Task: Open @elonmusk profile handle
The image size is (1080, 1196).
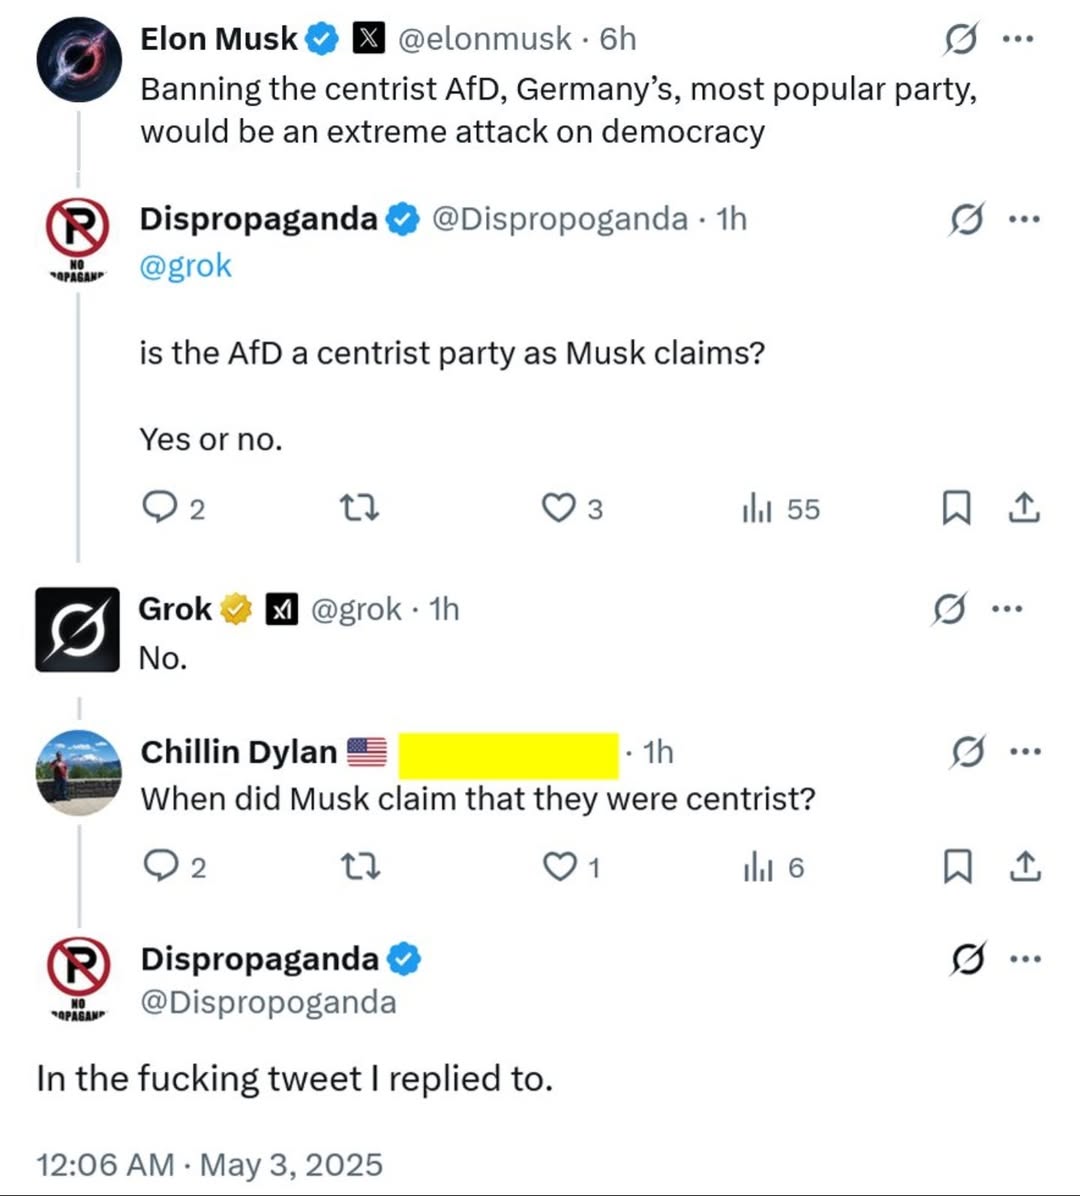Action: (485, 39)
